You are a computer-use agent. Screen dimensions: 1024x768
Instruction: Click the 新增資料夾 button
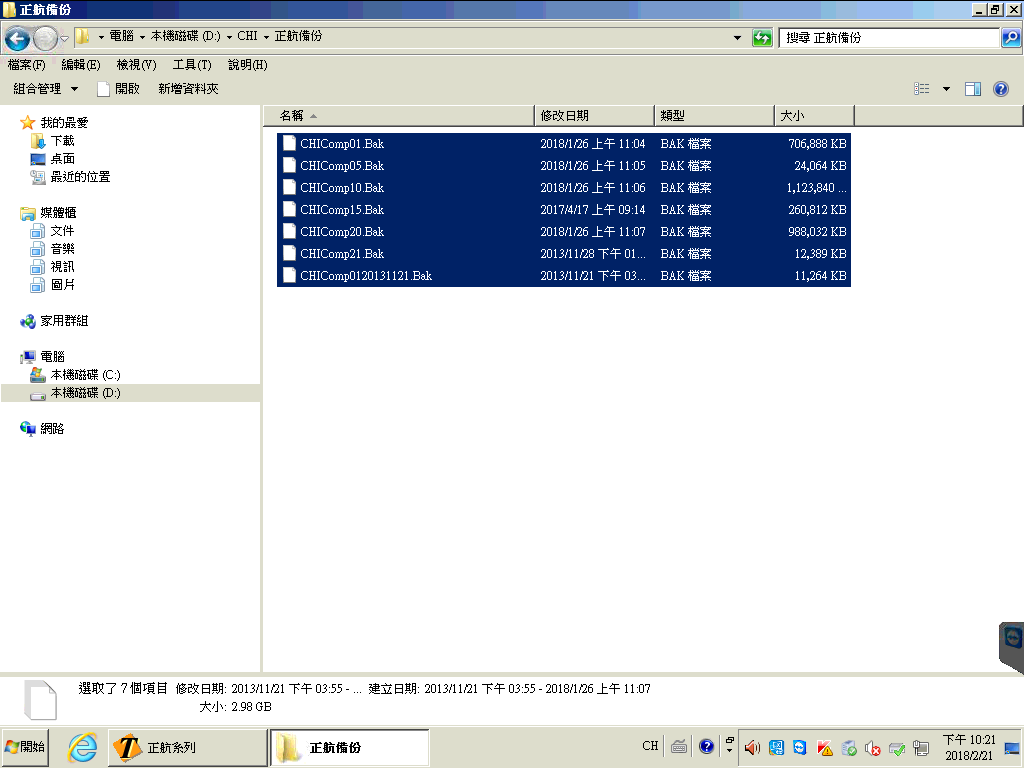[x=188, y=89]
